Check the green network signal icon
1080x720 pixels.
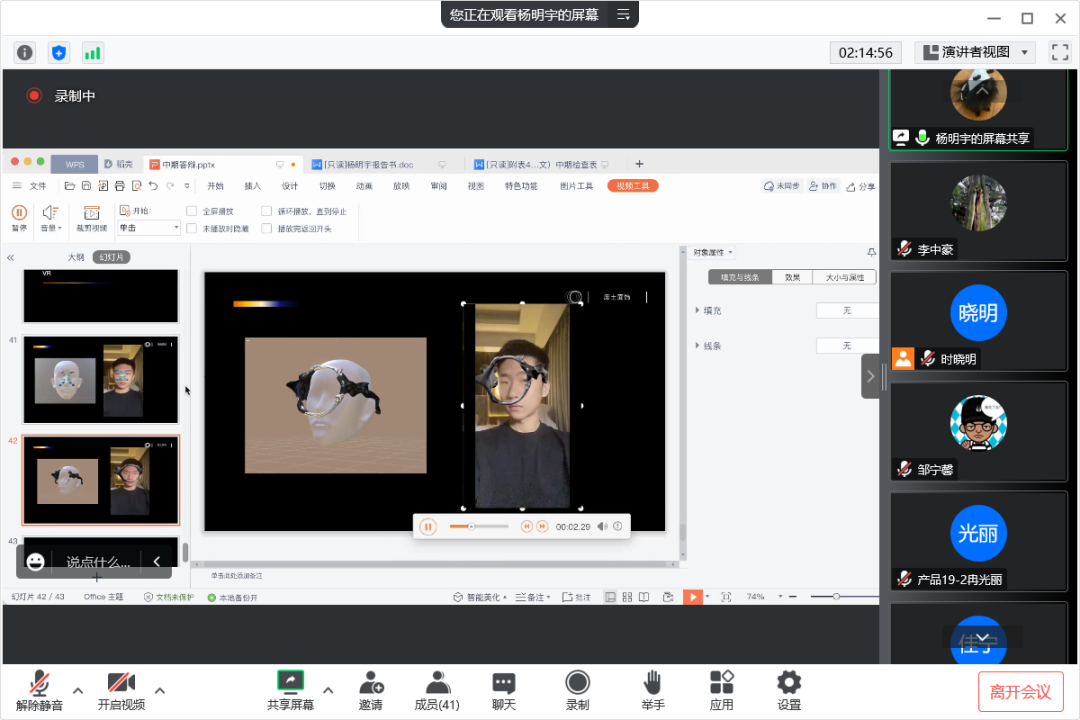[92, 52]
